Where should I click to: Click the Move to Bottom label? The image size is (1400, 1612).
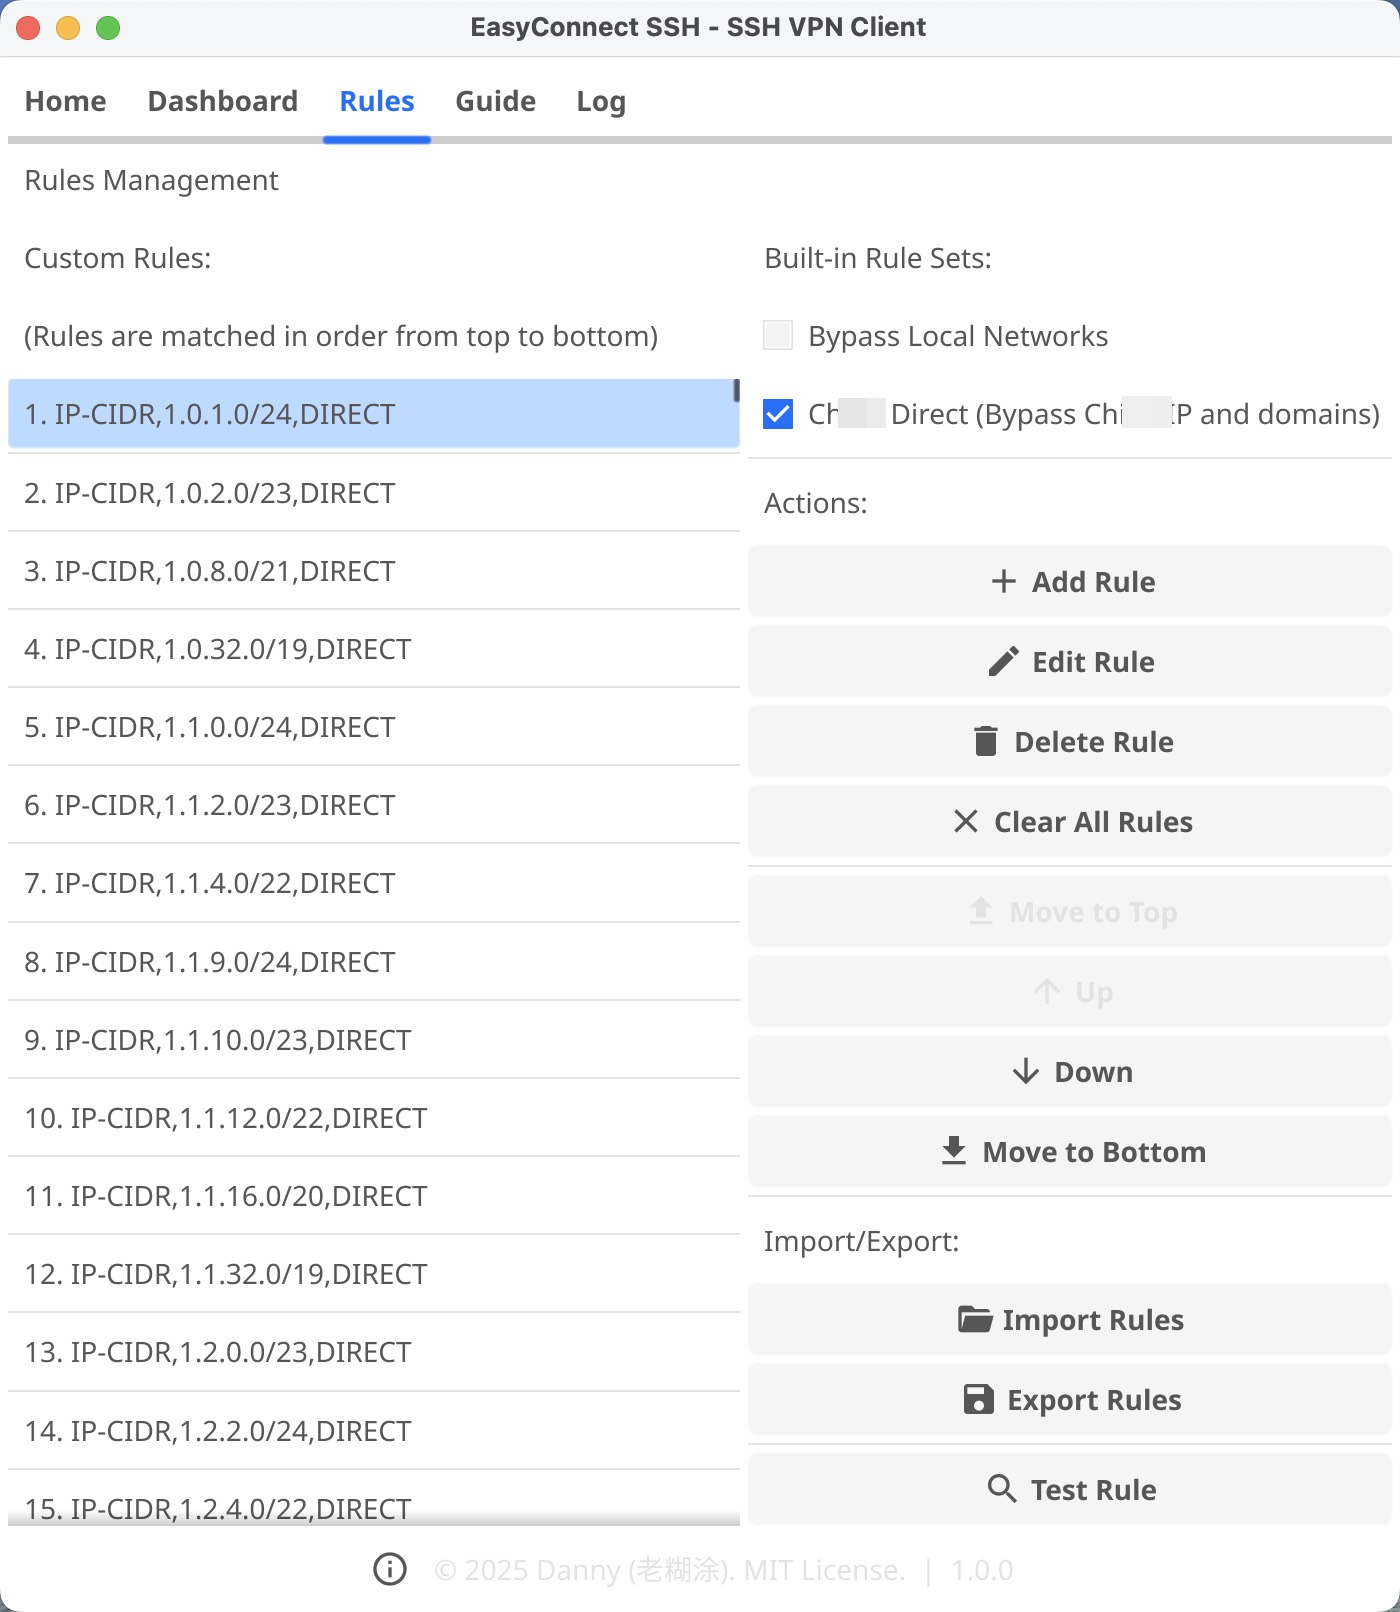tap(1094, 1151)
